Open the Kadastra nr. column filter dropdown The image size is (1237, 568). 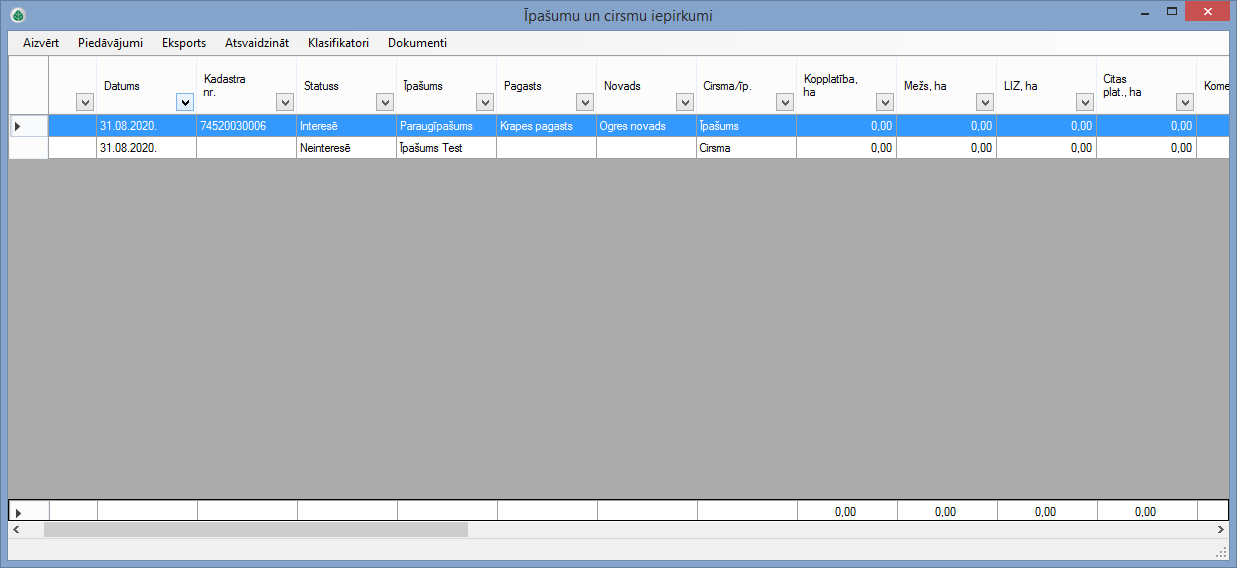pos(285,102)
